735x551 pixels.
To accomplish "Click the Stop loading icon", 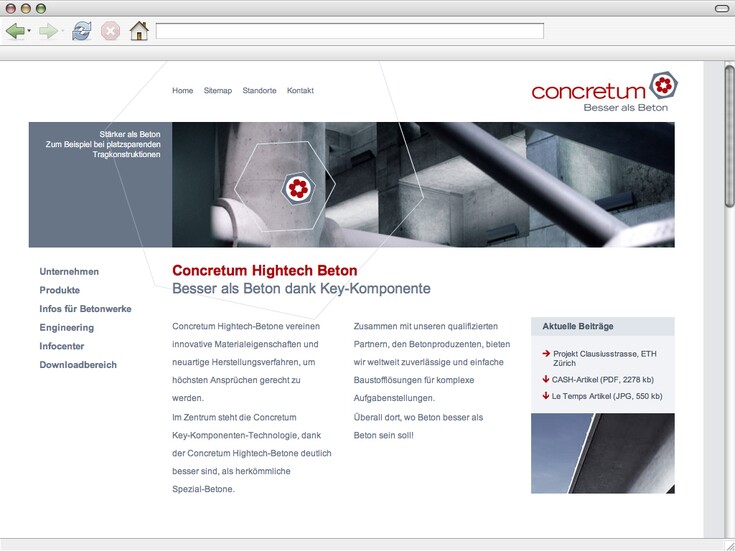I will coord(111,31).
